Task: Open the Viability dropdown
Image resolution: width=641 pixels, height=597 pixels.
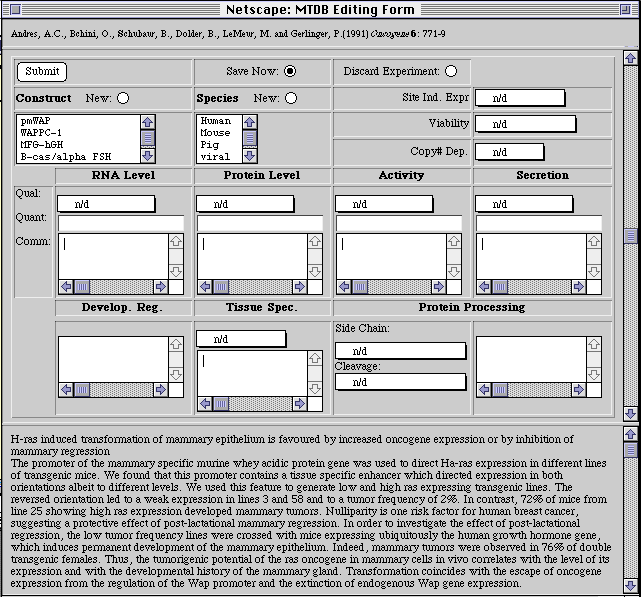Action: coord(525,124)
